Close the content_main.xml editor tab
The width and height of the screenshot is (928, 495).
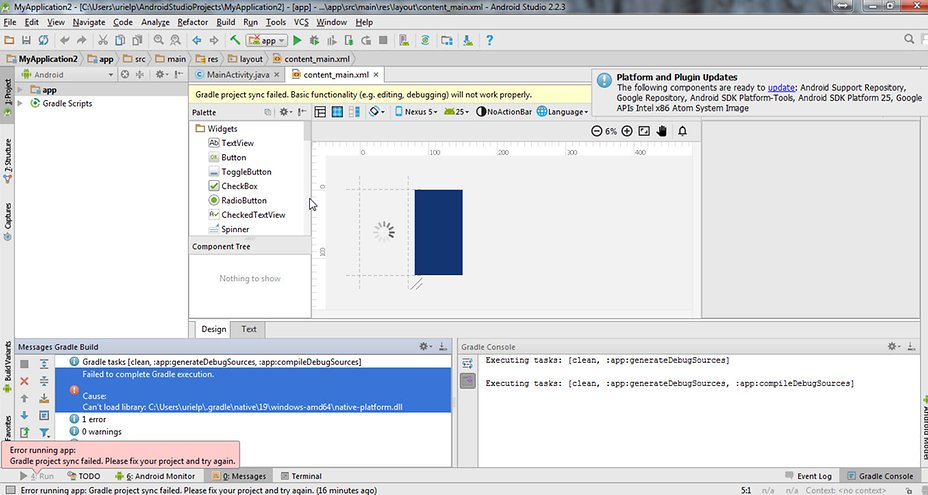tap(376, 75)
